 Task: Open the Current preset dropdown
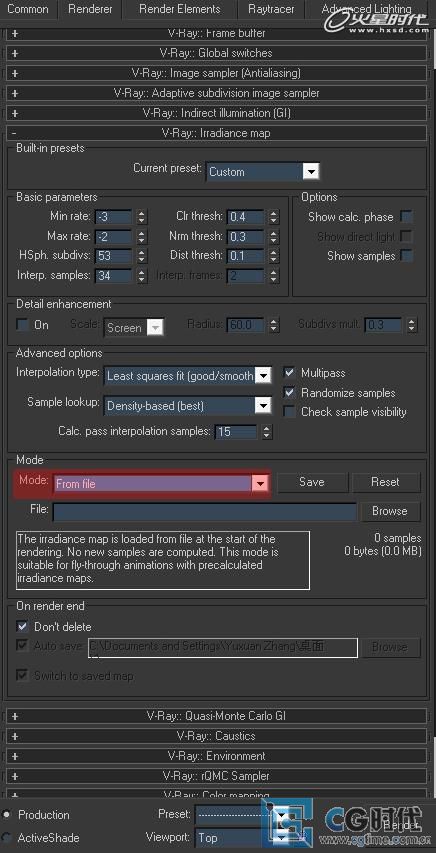pos(262,172)
